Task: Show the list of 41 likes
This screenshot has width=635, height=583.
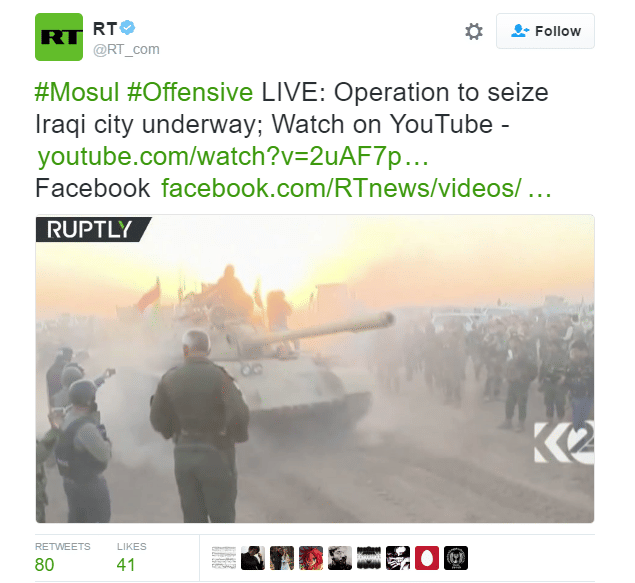Action: pos(131,558)
